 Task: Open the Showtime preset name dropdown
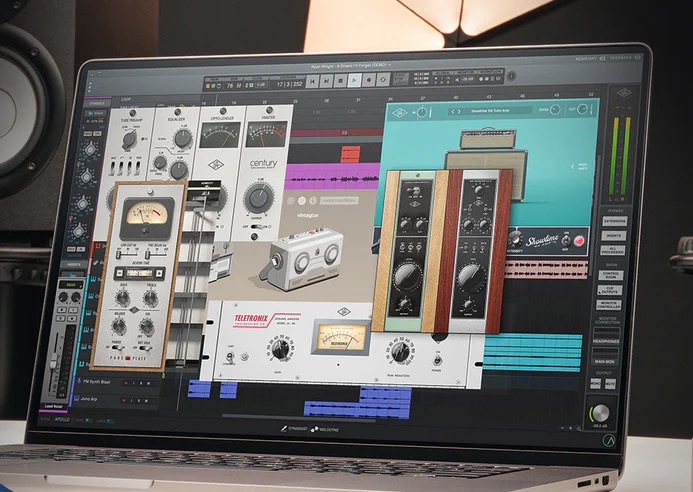491,109
